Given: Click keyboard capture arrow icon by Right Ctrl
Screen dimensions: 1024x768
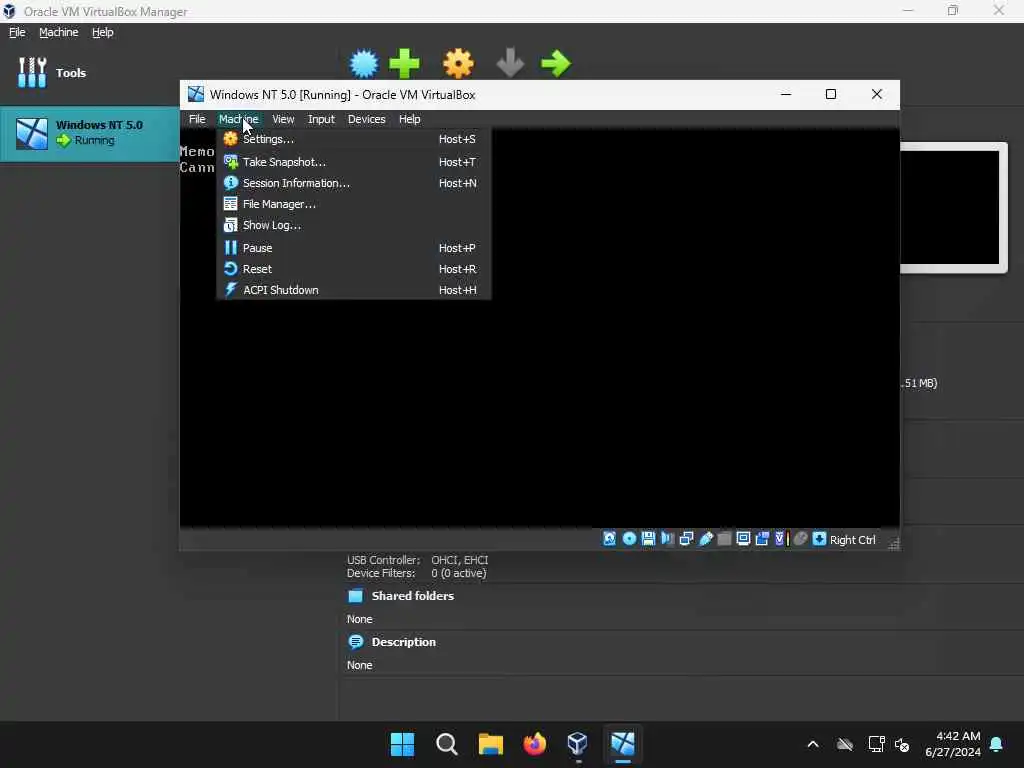Looking at the screenshot, I should pos(819,539).
